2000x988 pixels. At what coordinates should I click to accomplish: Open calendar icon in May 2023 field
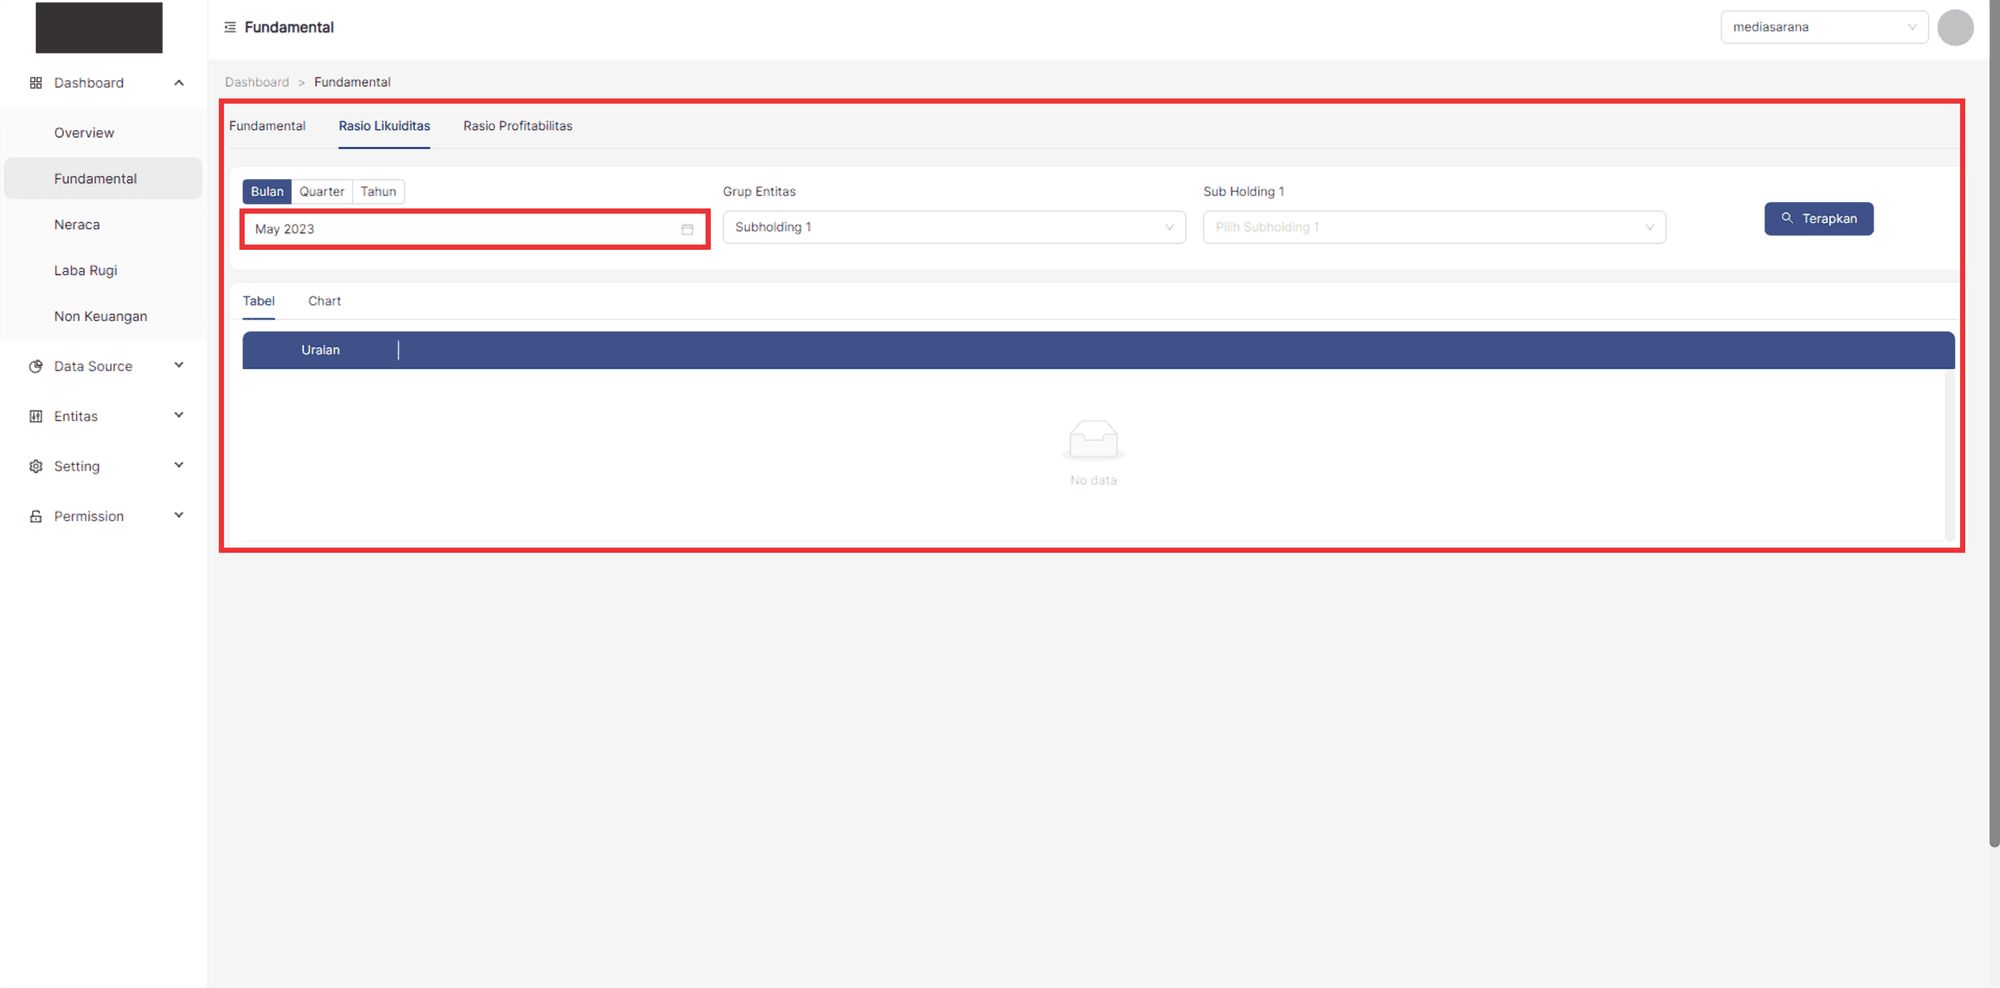[687, 229]
